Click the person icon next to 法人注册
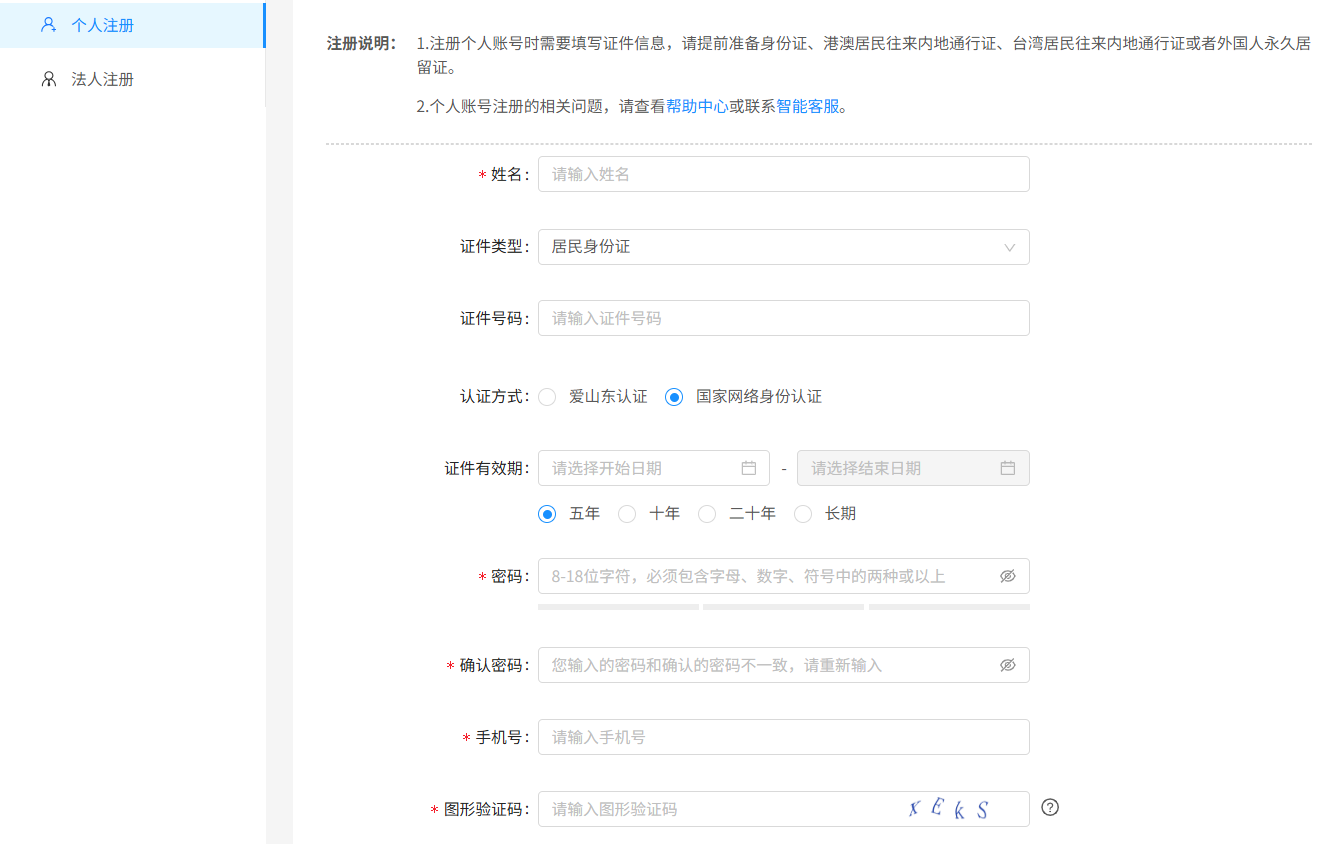 (x=48, y=79)
